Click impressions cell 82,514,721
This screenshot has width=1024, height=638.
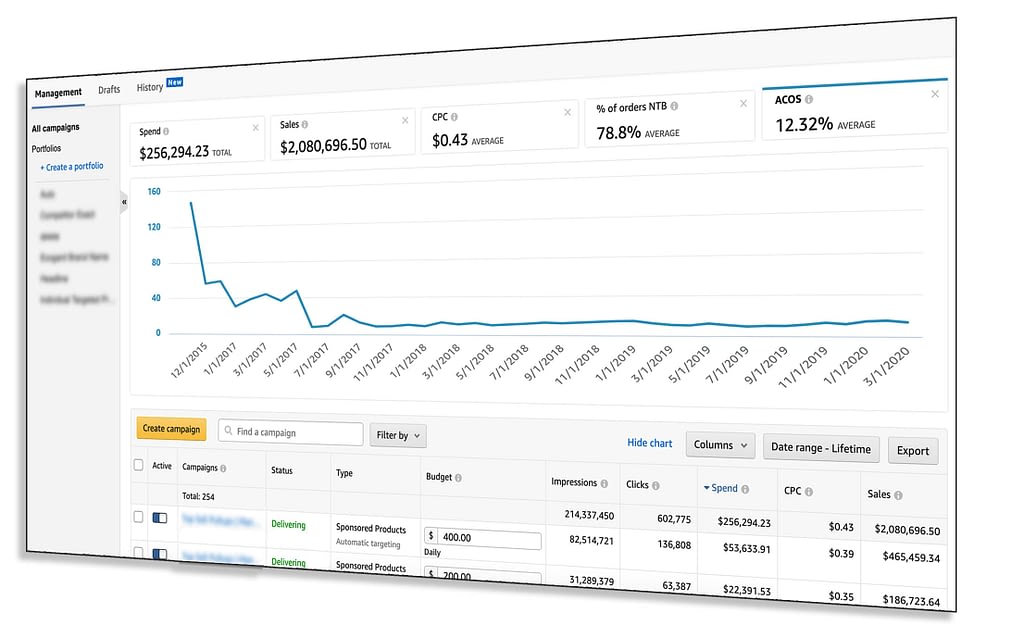point(591,540)
